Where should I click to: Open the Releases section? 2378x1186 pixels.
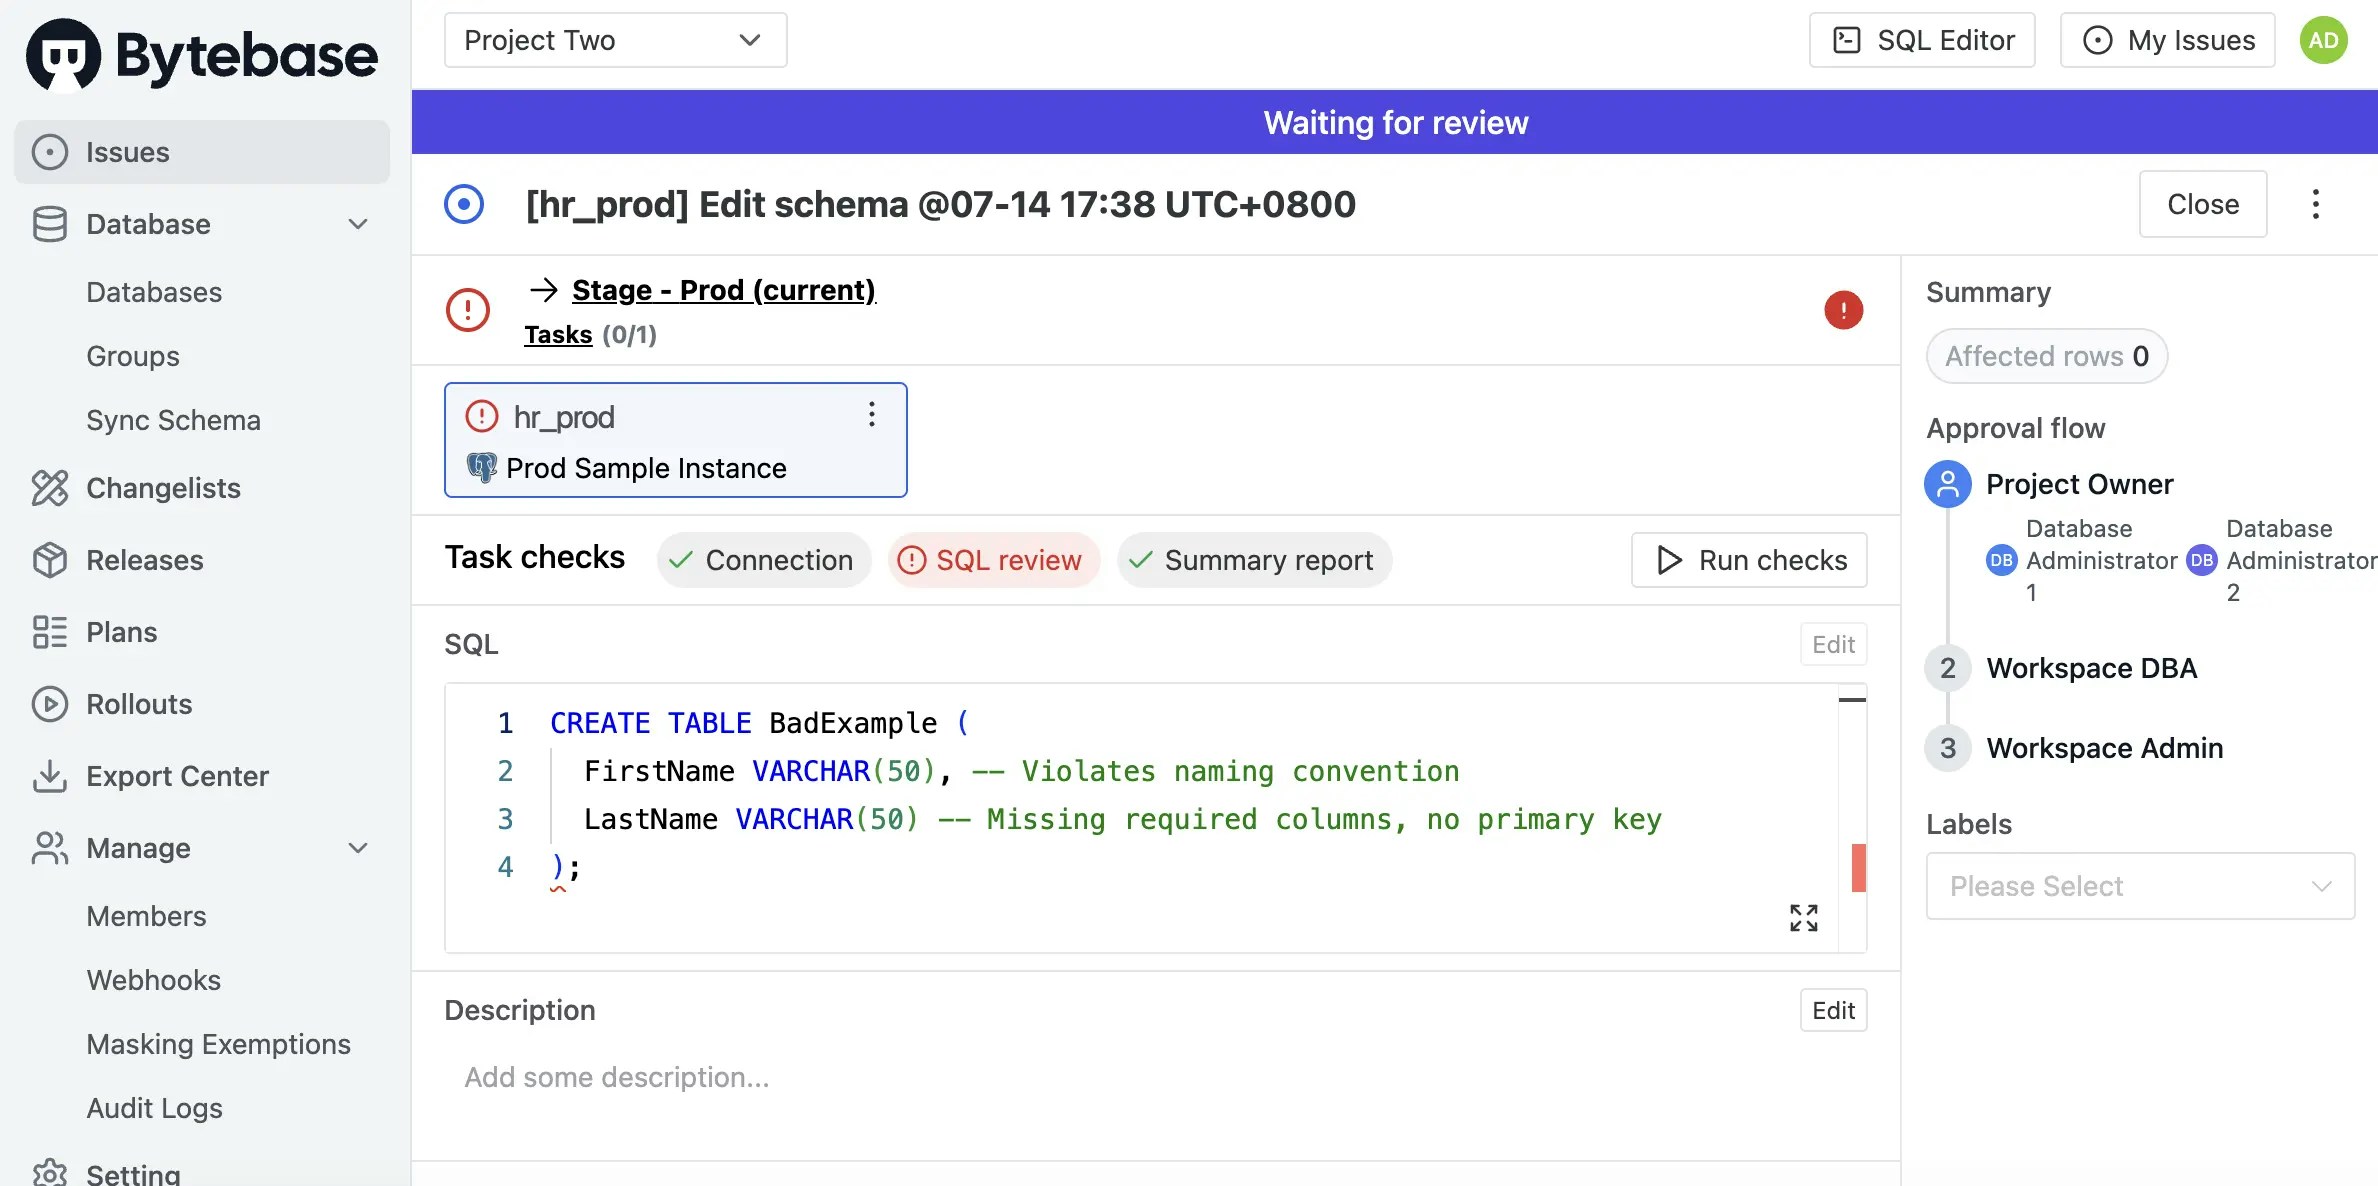pyautogui.click(x=144, y=560)
